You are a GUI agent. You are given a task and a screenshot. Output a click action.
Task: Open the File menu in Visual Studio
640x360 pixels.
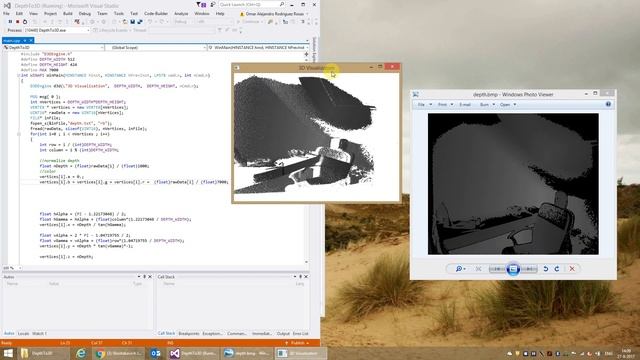(7, 13)
